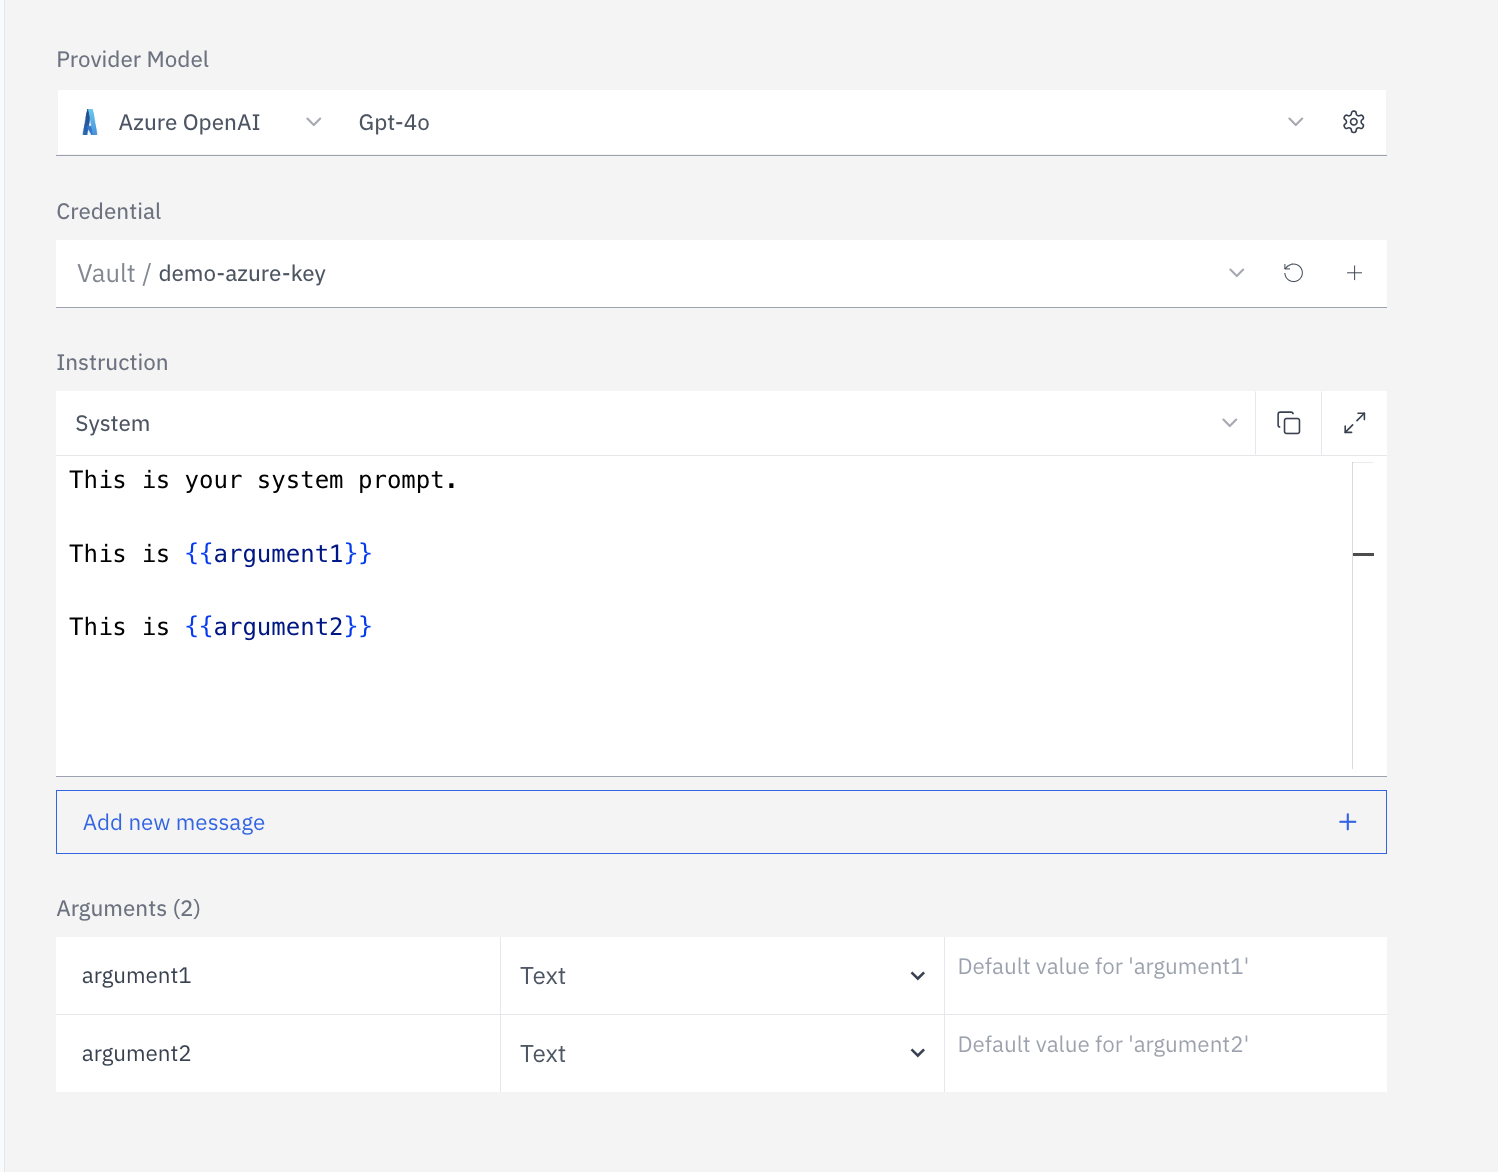The height and width of the screenshot is (1172, 1498).
Task: Enter default value for argument1
Action: pos(1164,968)
